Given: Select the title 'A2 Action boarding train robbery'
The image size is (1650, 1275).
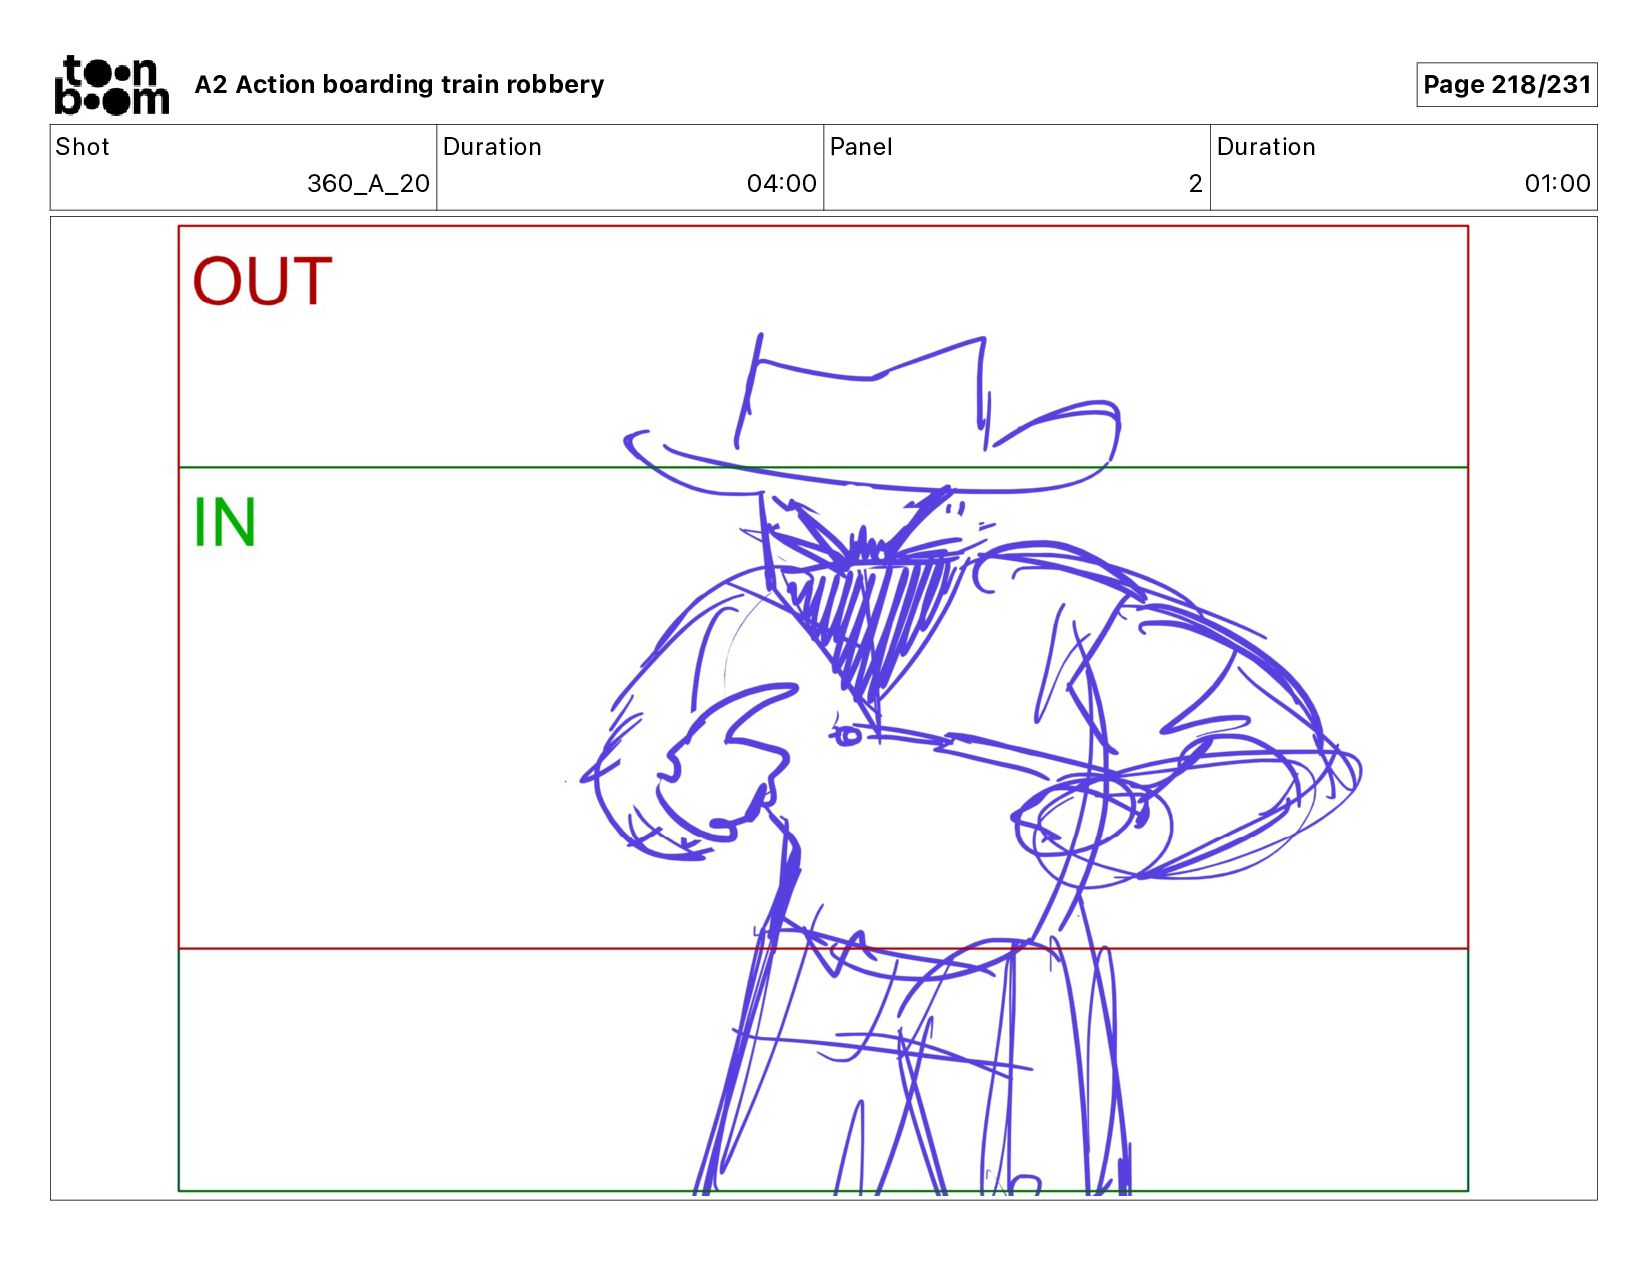Looking at the screenshot, I should click(x=399, y=85).
